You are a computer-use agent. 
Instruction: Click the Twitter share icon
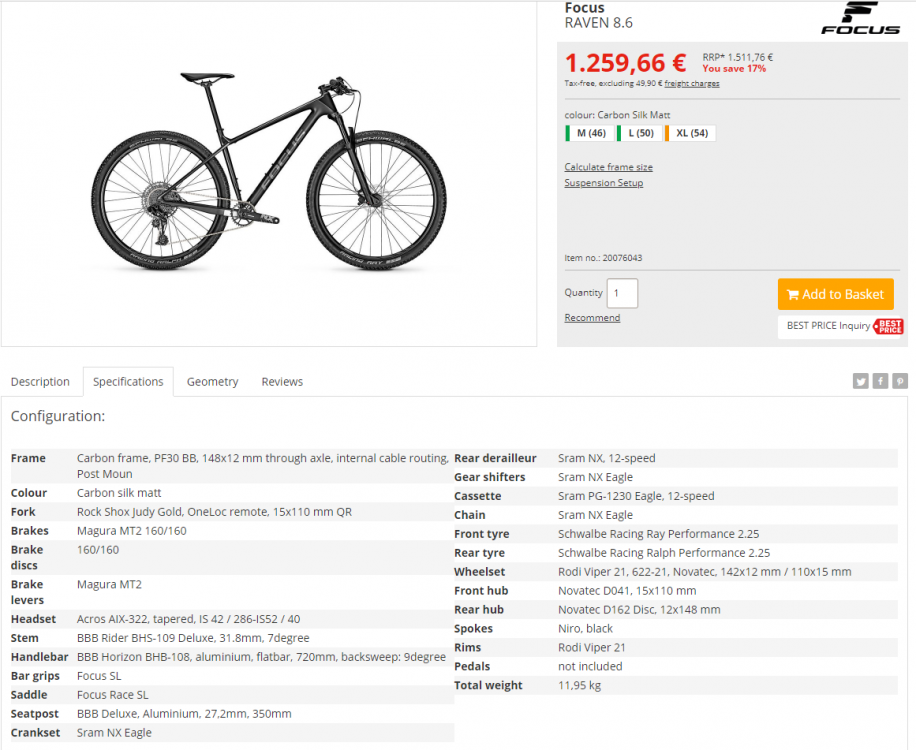tap(860, 381)
